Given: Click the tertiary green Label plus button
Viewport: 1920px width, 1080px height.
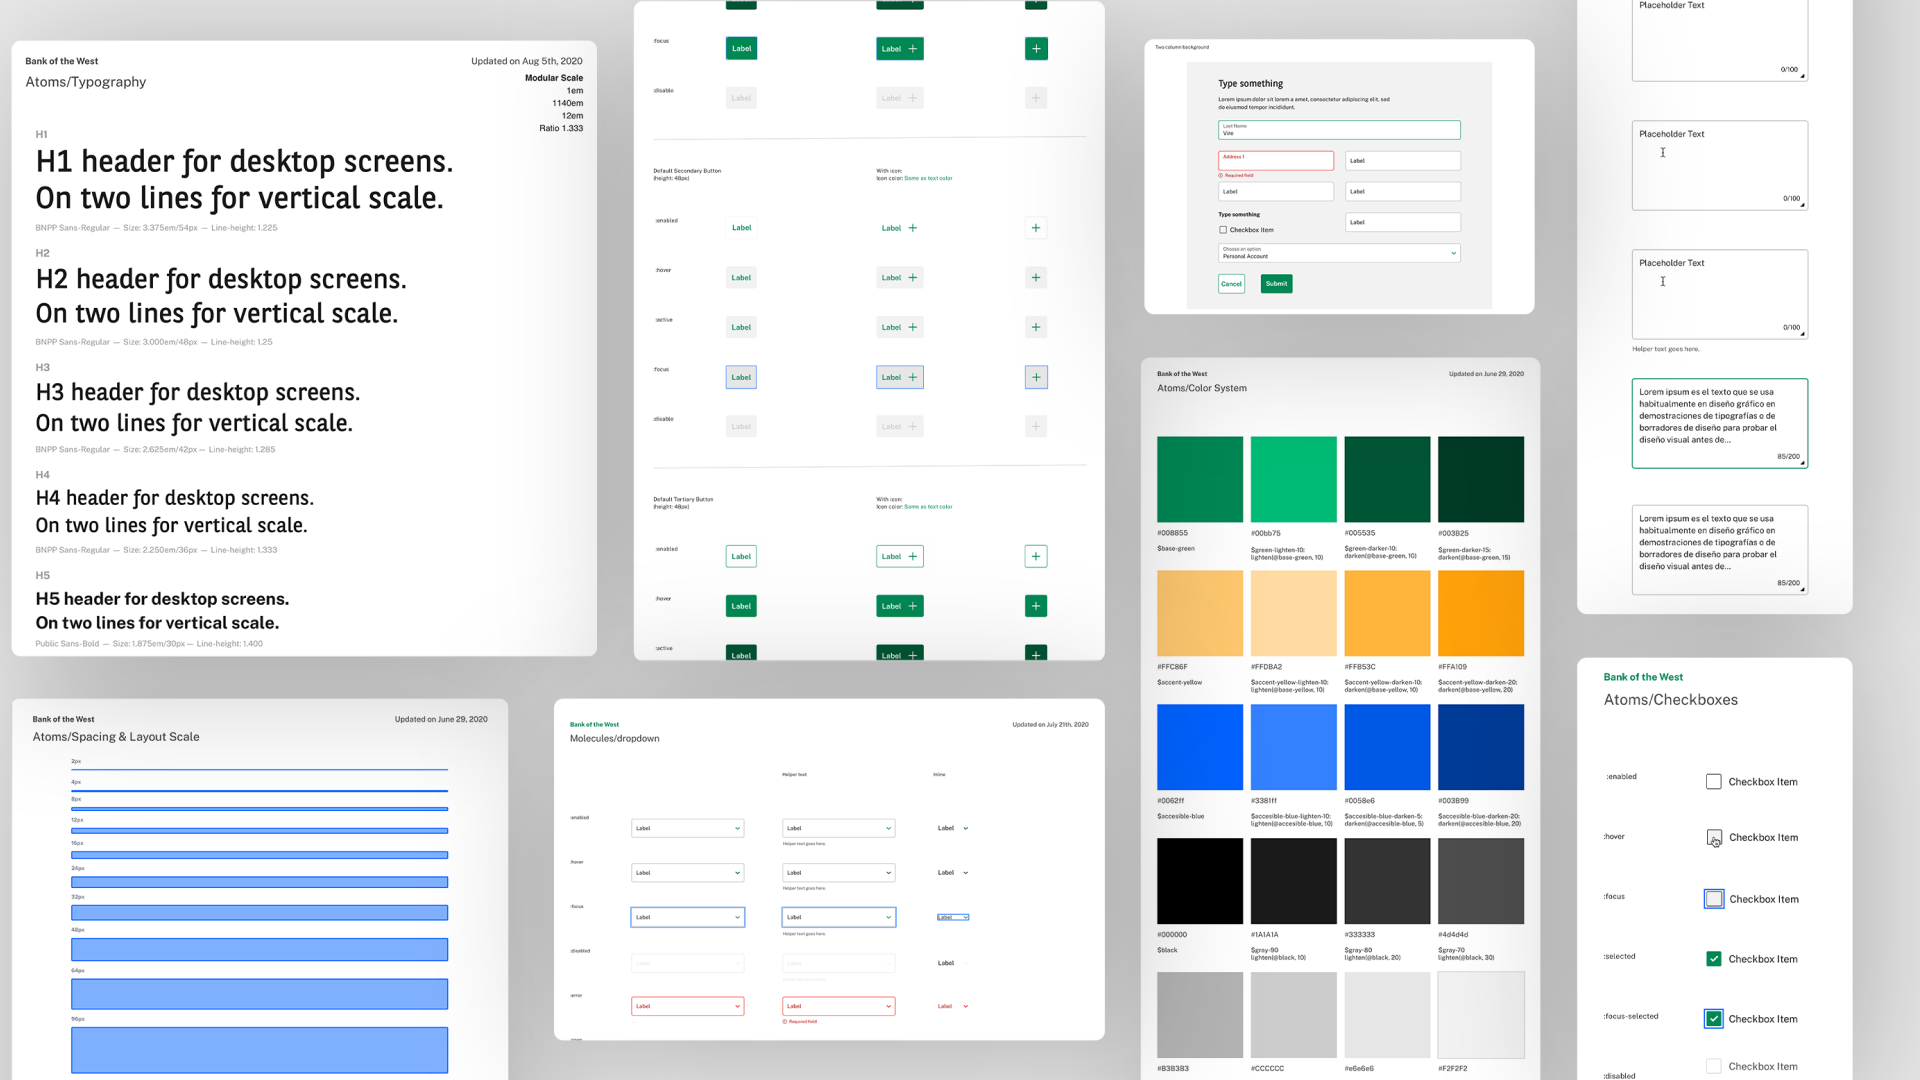Looking at the screenshot, I should pyautogui.click(x=899, y=605).
